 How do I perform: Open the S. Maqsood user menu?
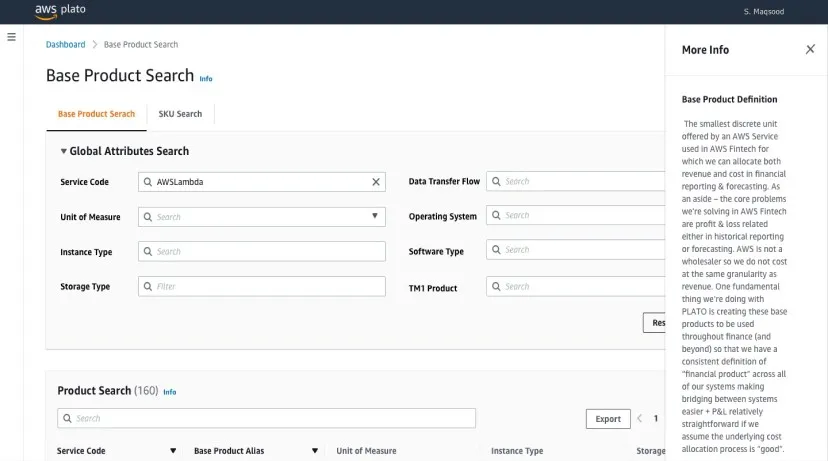tap(764, 12)
